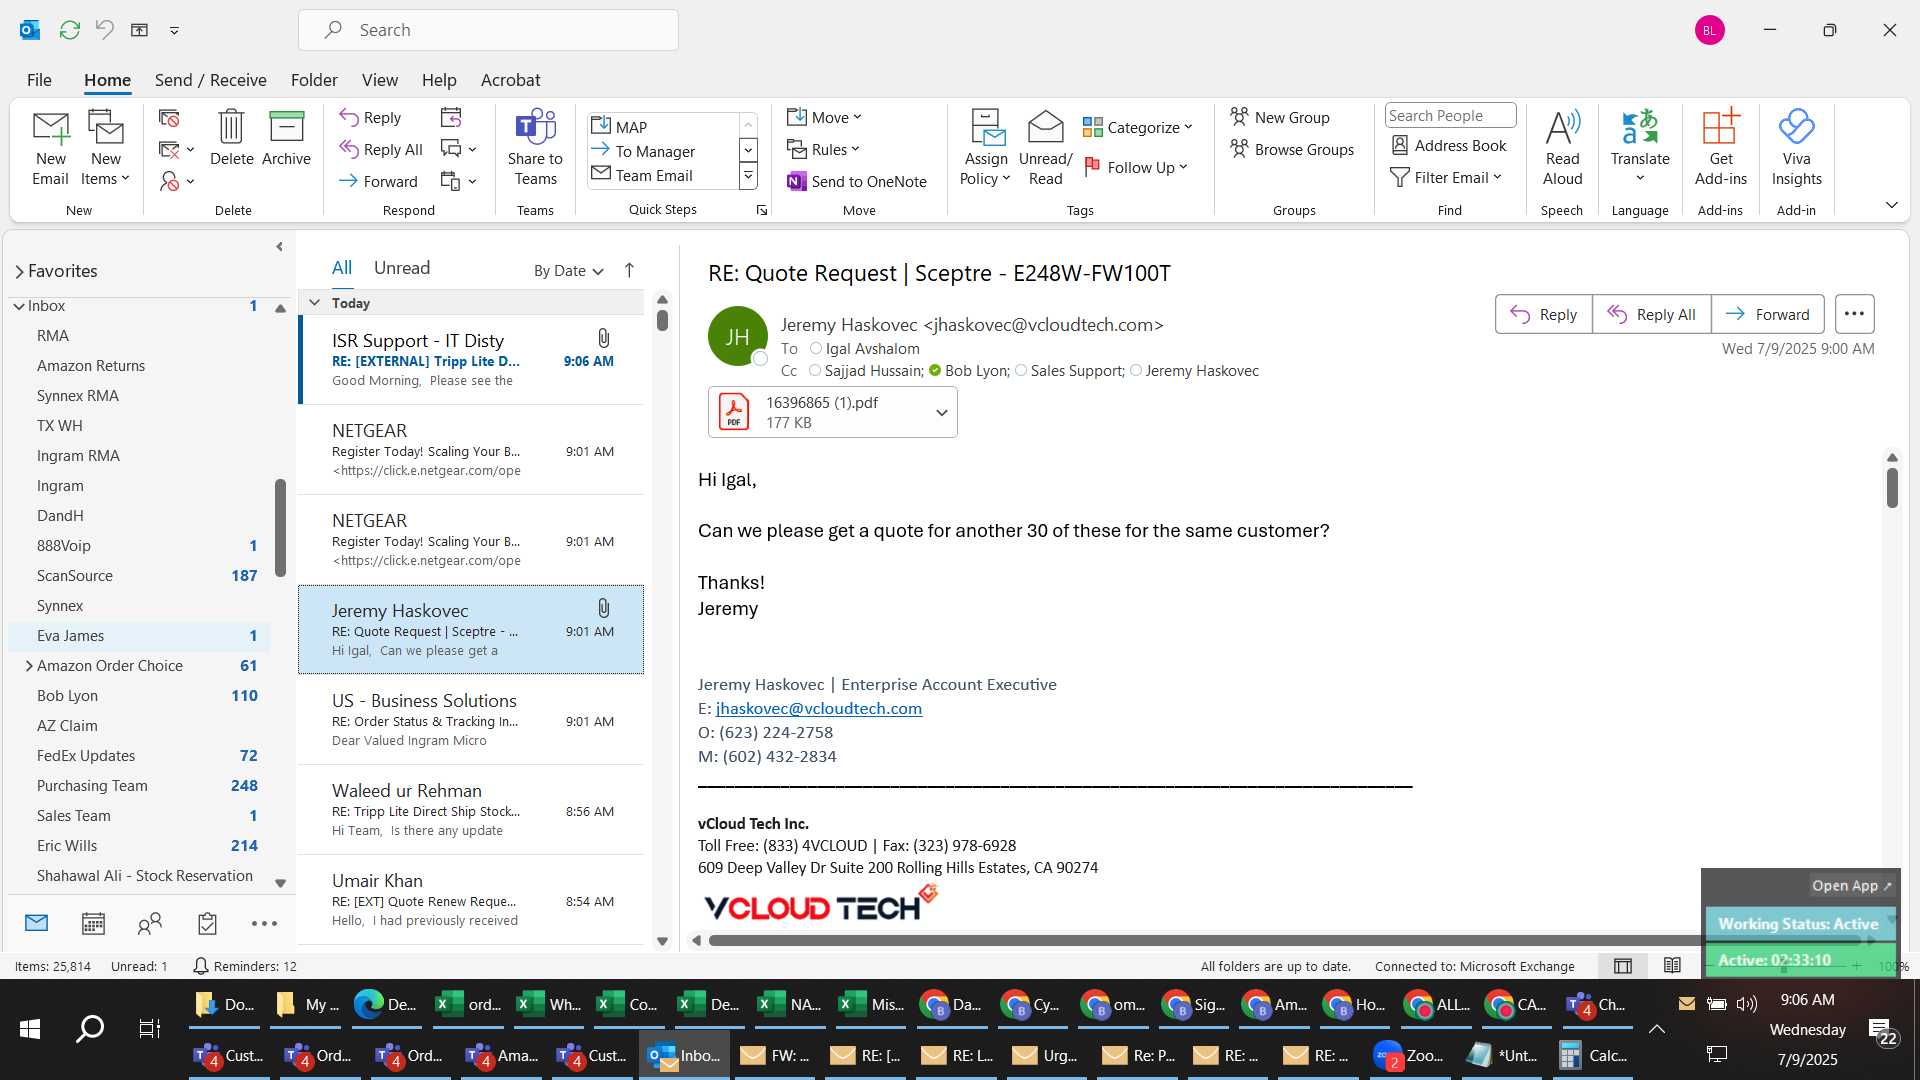Switch to the Calendar view icon
This screenshot has width=1920, height=1080.
93,923
